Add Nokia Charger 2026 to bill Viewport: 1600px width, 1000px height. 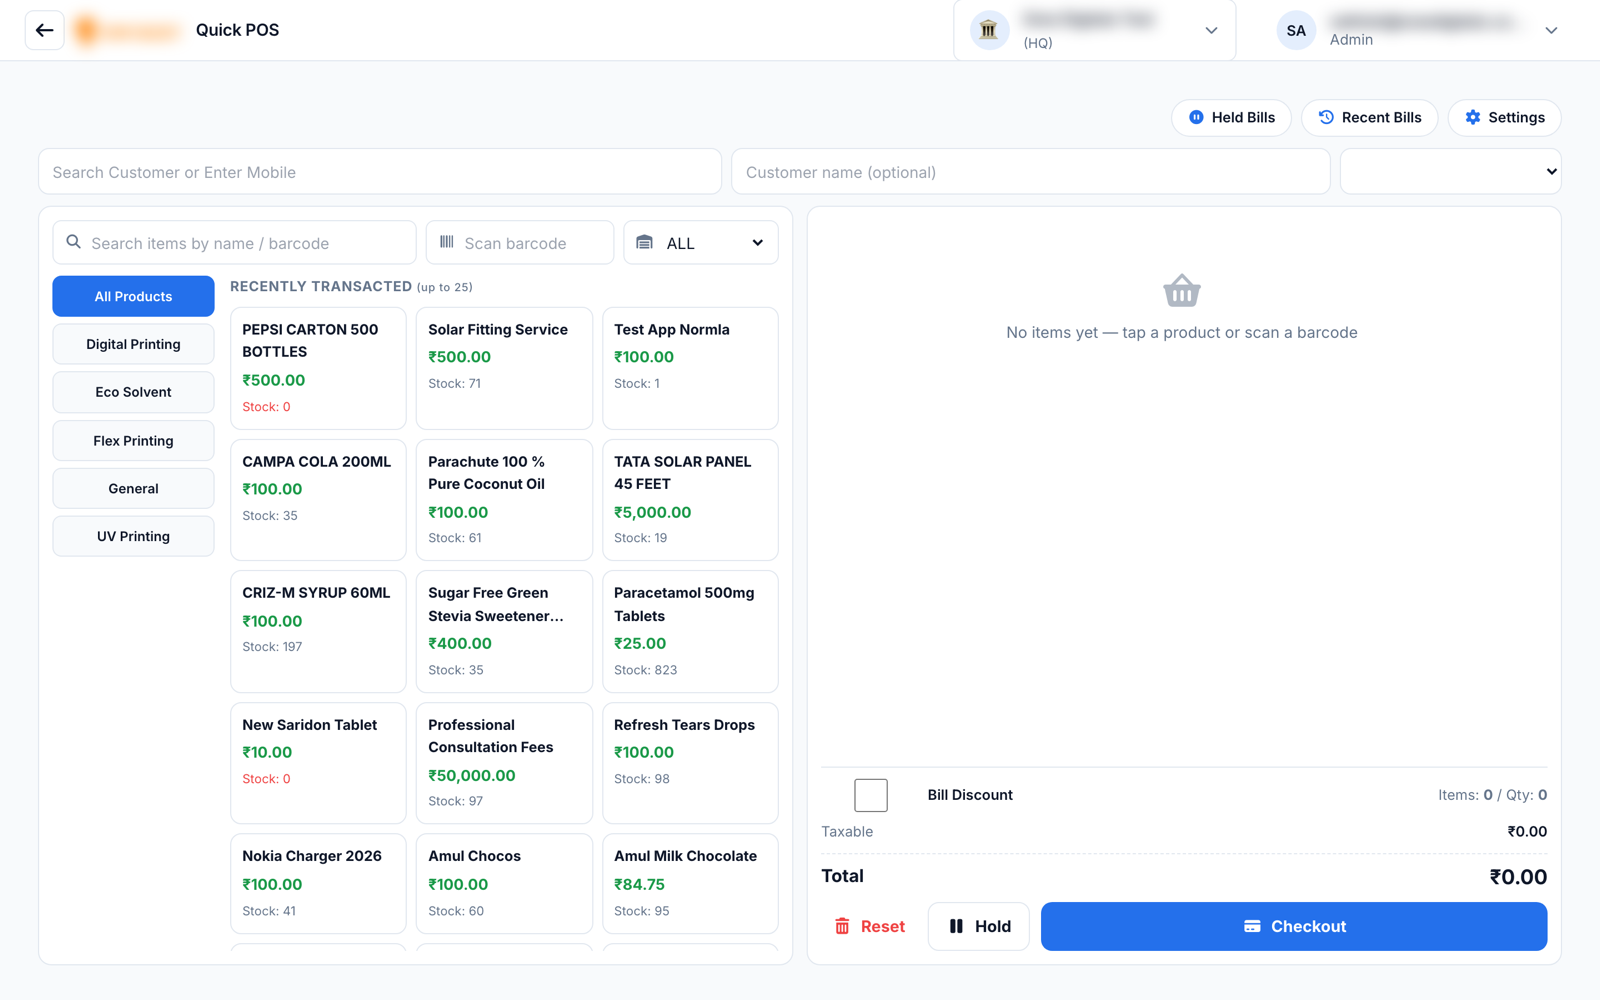(318, 884)
